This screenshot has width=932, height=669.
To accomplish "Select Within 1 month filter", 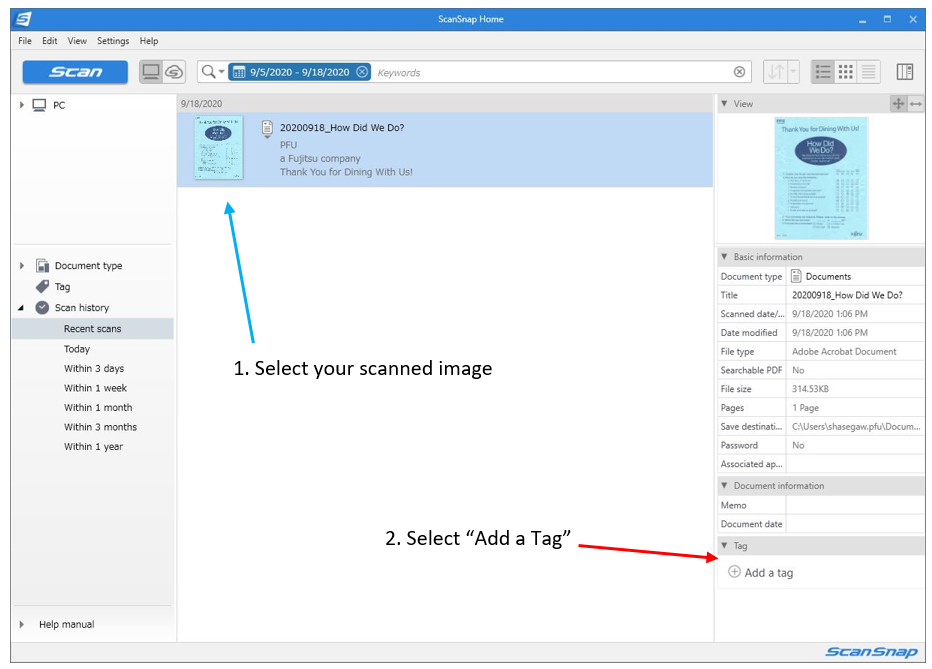I will tap(98, 408).
